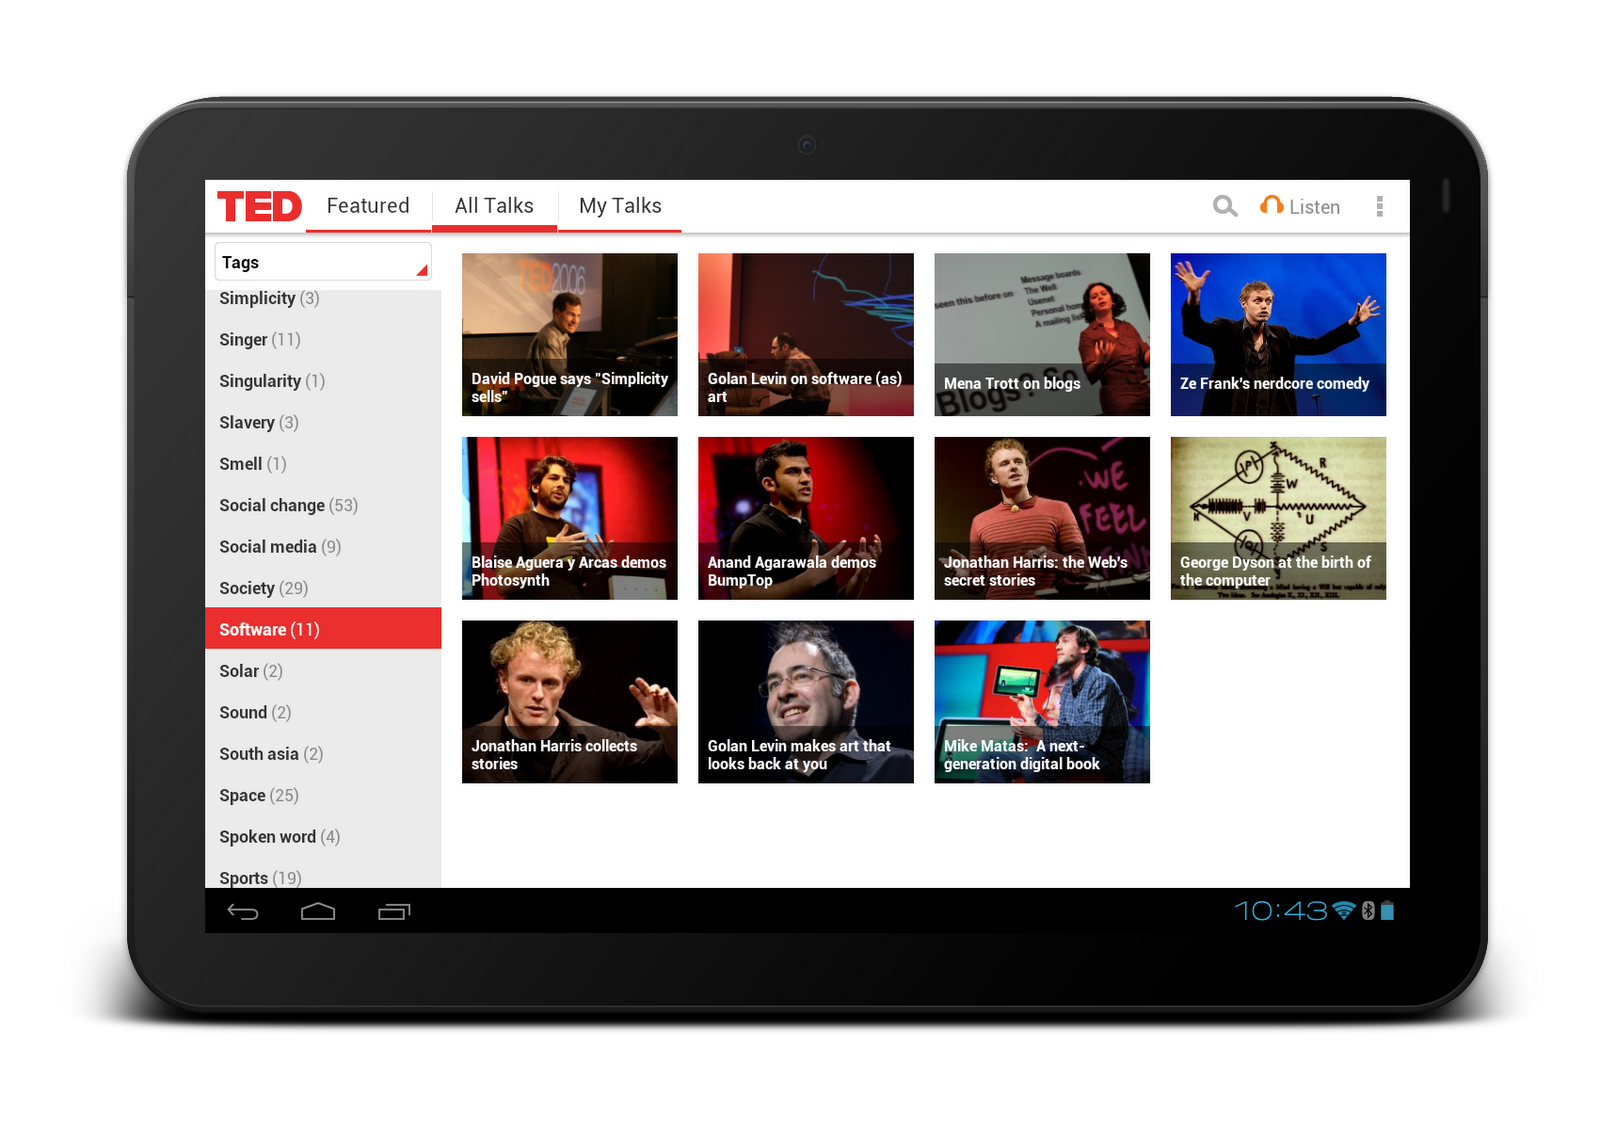Image resolution: width=1600 pixels, height=1128 pixels.
Task: Choose the Space tag in sidebar
Action: click(258, 795)
